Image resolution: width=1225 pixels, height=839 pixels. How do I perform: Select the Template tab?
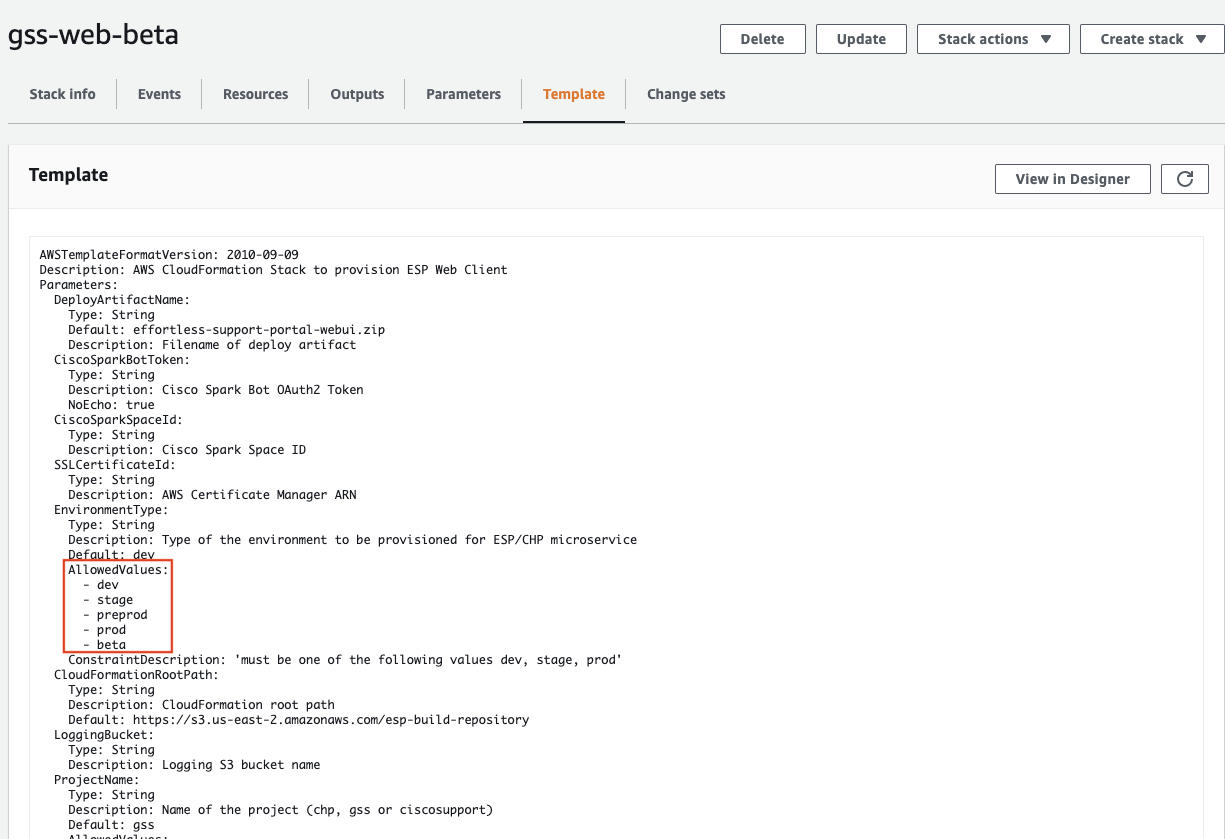pos(573,94)
